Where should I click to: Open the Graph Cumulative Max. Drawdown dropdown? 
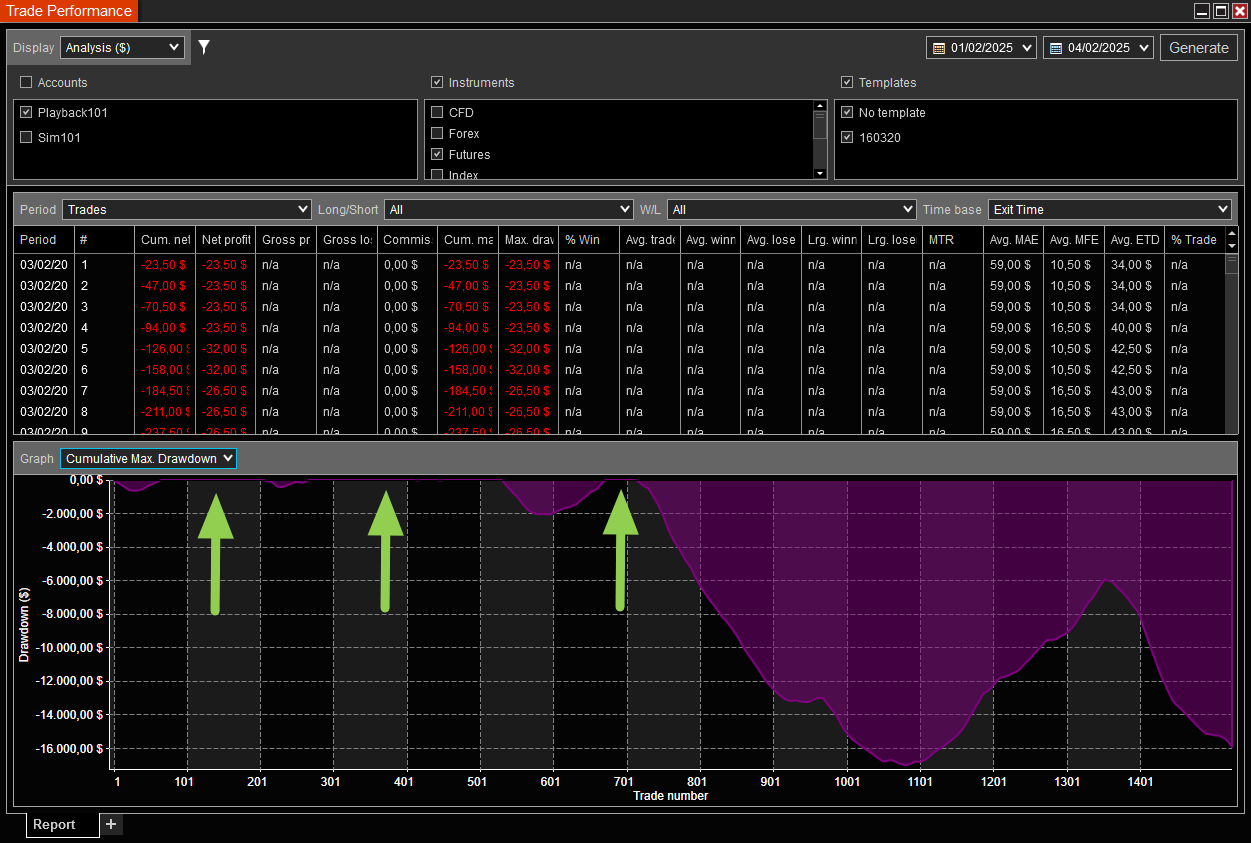point(149,459)
